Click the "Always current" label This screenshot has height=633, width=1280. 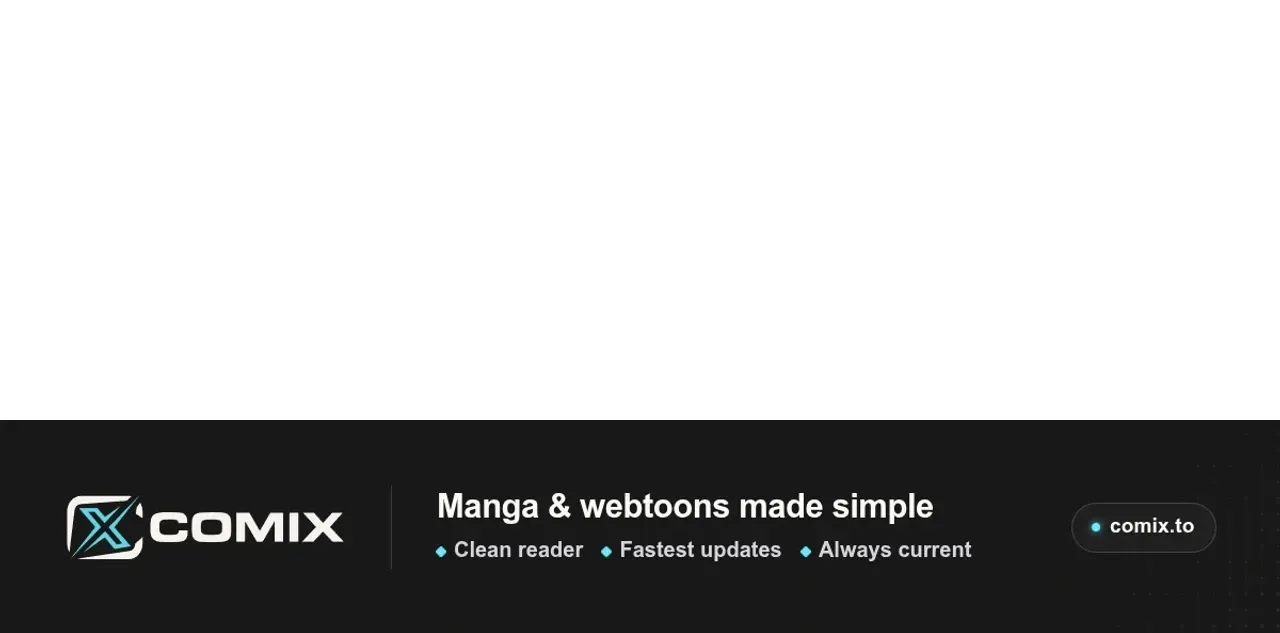895,550
